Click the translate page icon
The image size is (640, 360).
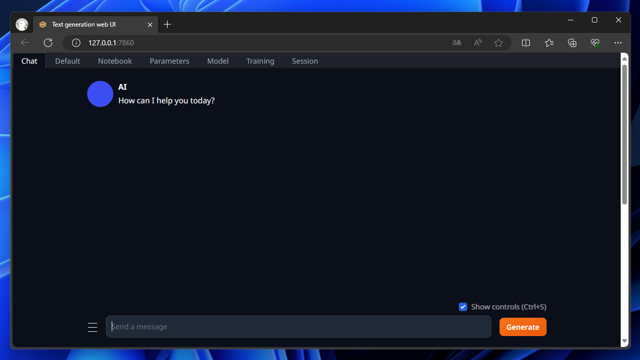point(456,42)
